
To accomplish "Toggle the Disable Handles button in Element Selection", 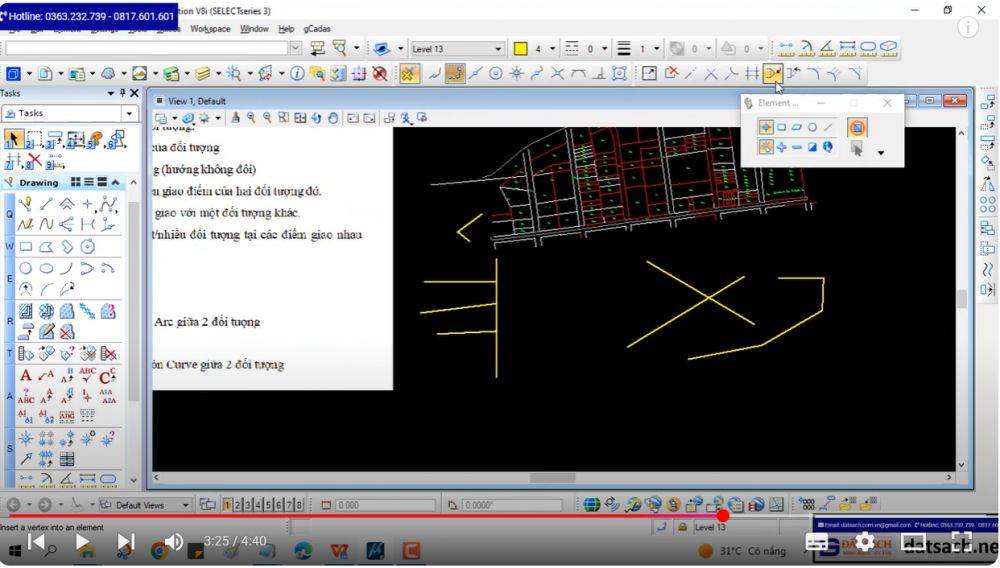I will [857, 127].
